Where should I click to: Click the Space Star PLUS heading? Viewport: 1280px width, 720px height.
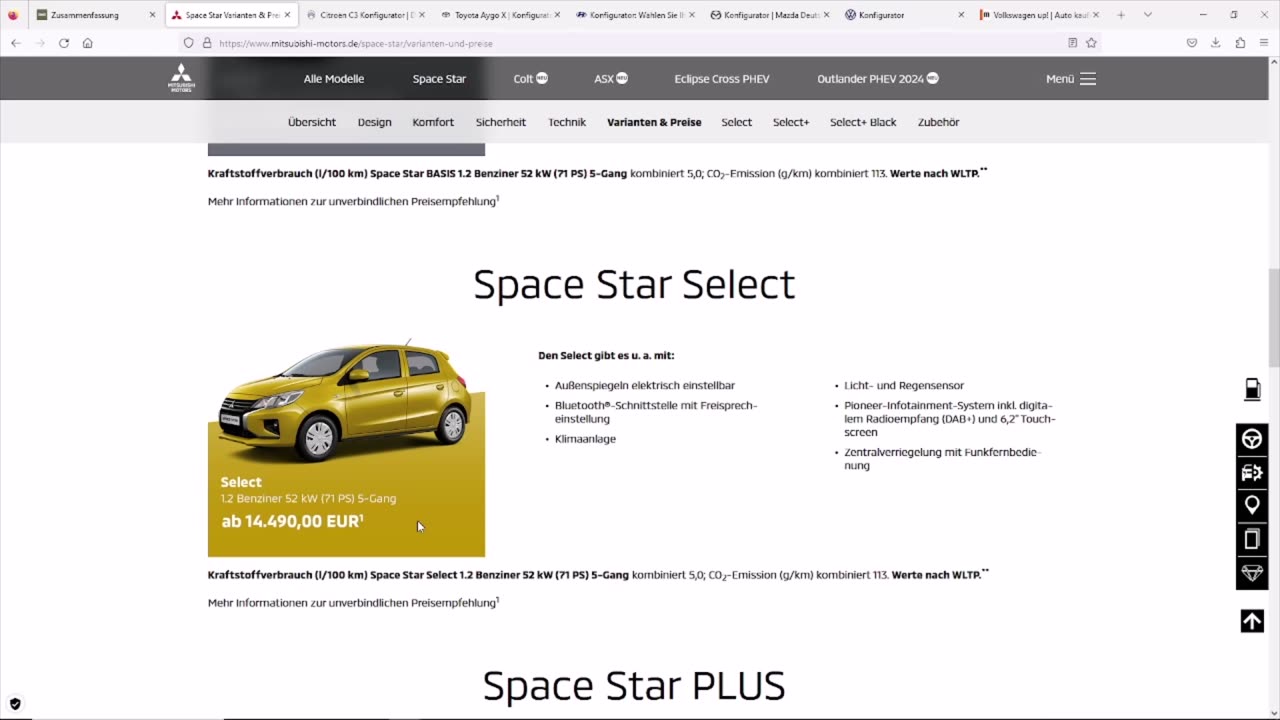pos(634,686)
